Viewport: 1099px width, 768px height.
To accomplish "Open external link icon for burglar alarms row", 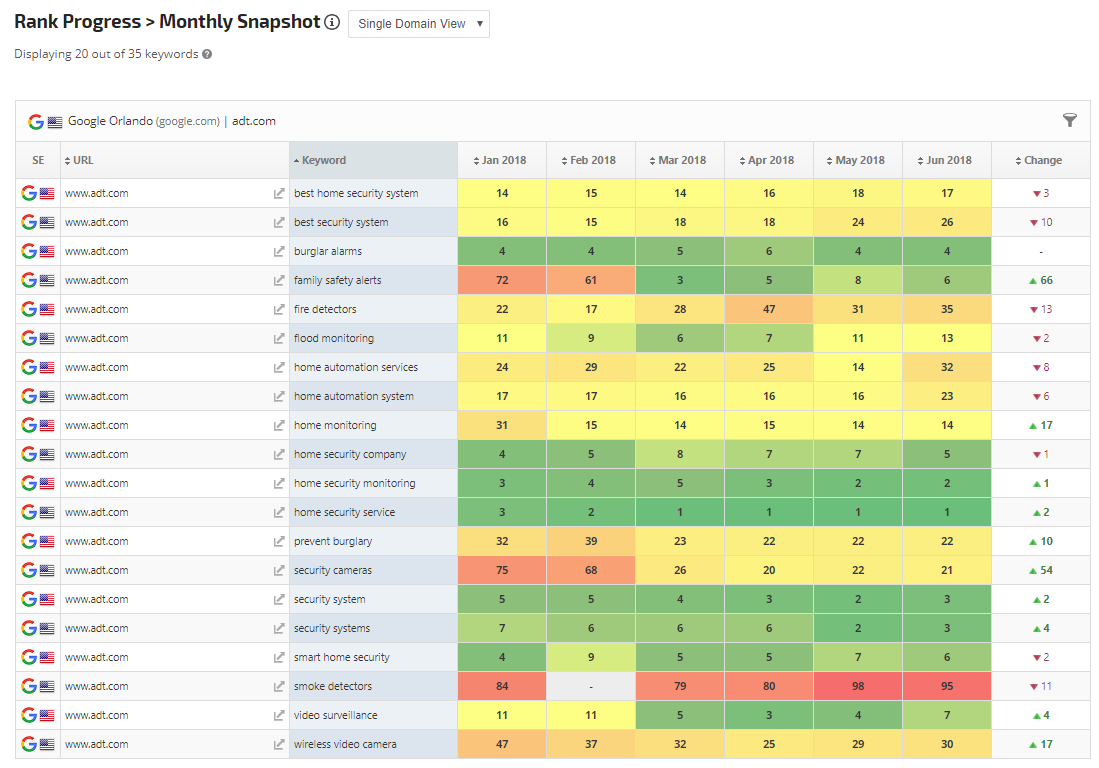I will pyautogui.click(x=279, y=252).
